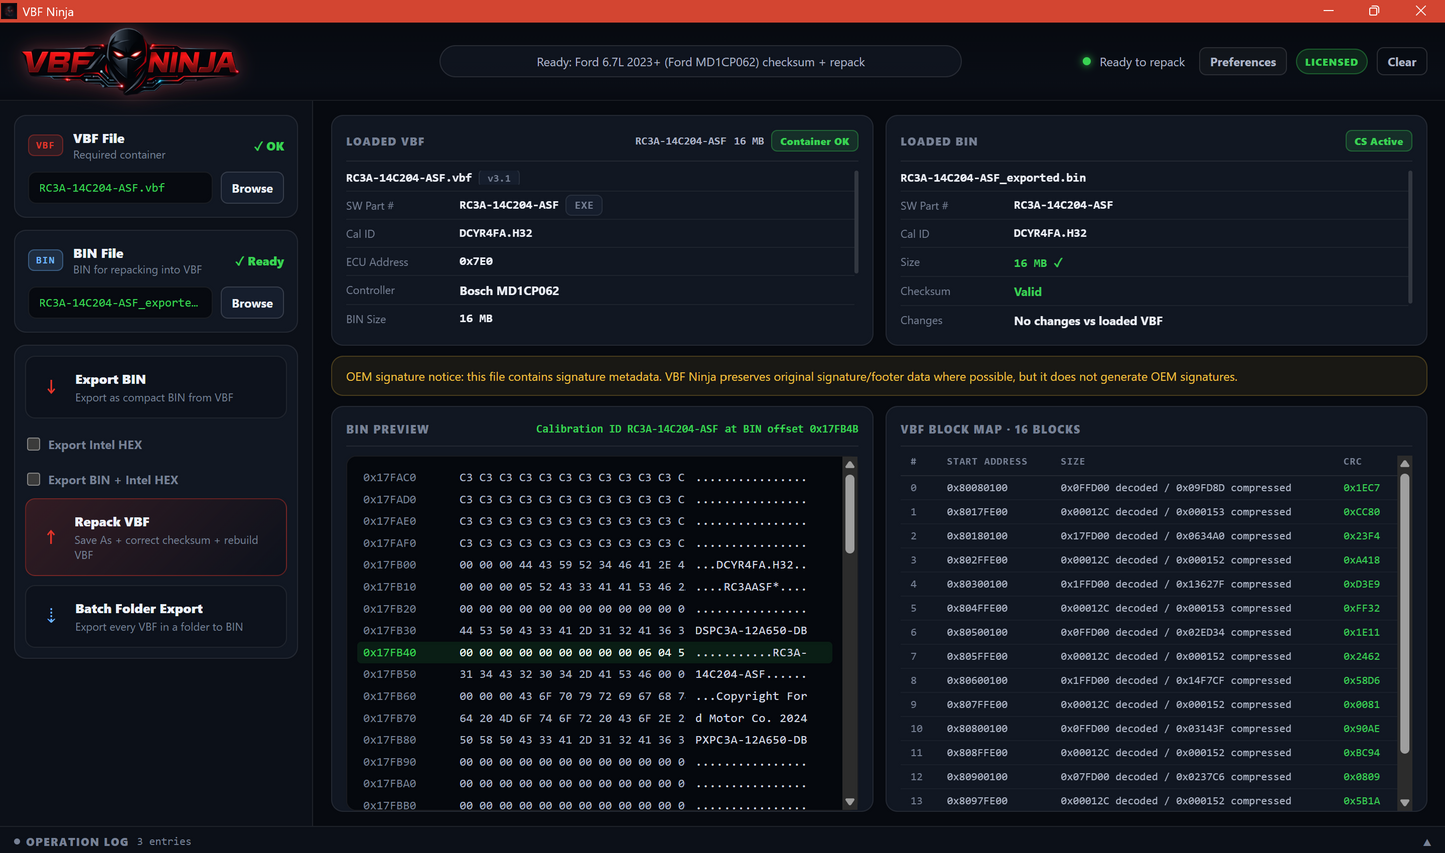The width and height of the screenshot is (1445, 853).
Task: Click the Block Map scroll down arrow
Action: 1404,802
